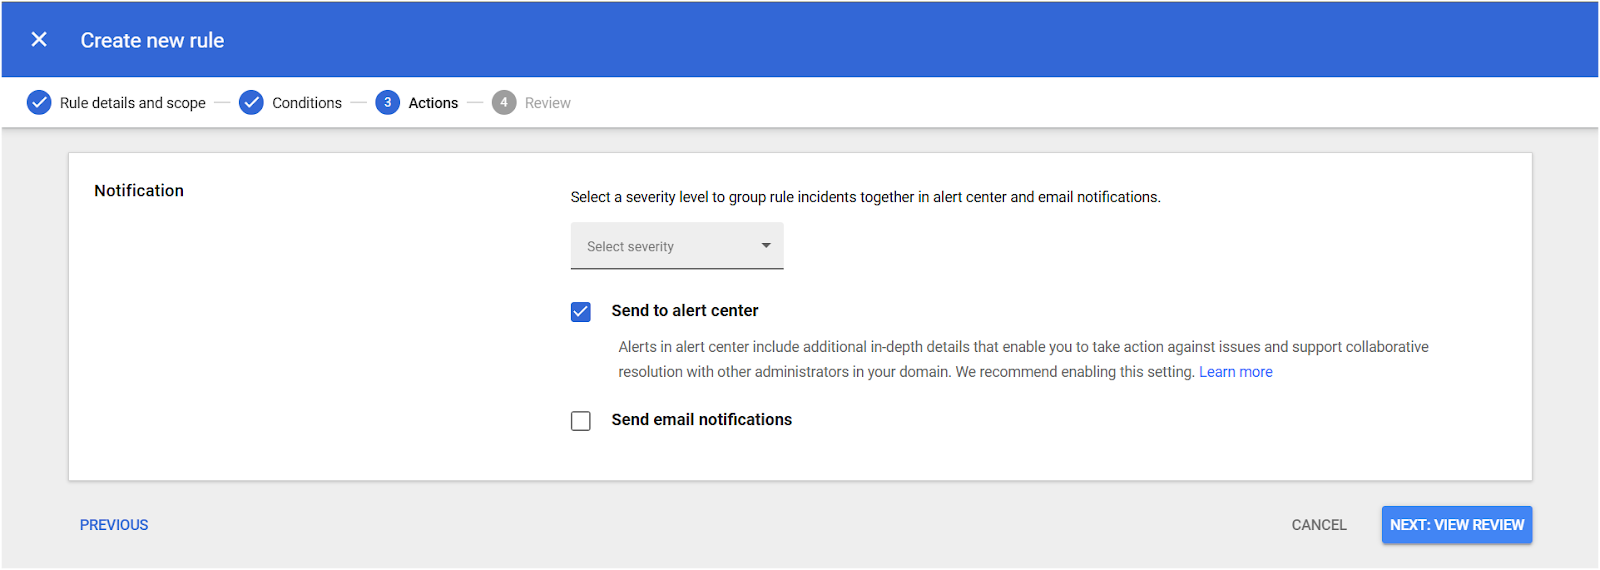Select the Actions step label
1600x570 pixels.
pos(433,103)
